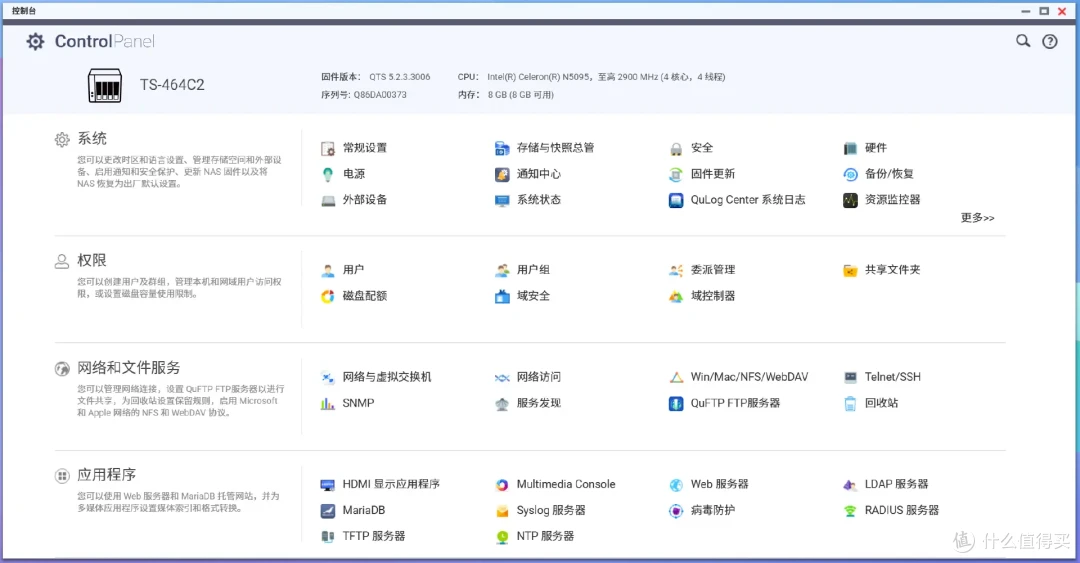
Task: Open the 系统状态 system status icon
Action: pos(502,201)
